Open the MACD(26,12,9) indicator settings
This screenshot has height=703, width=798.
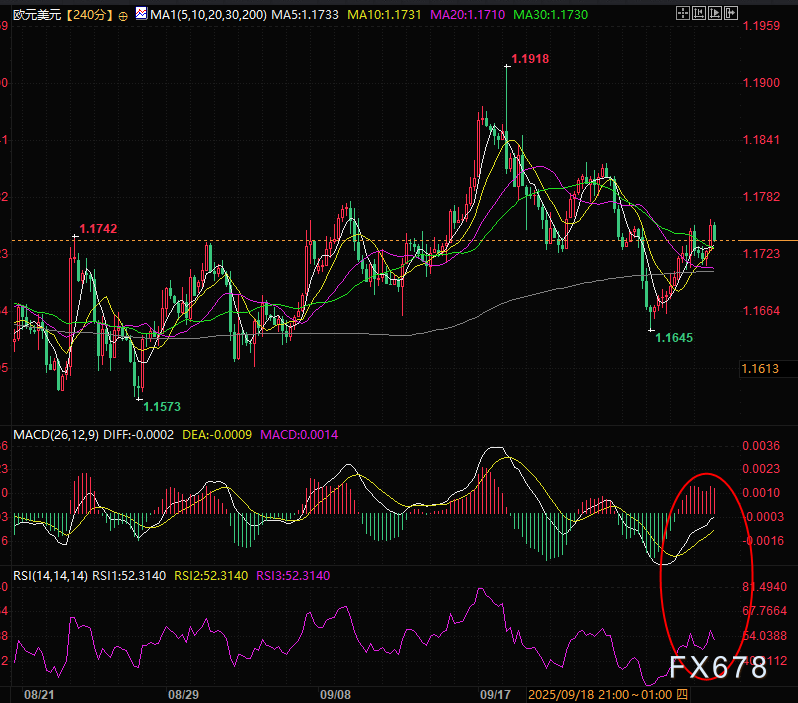[54, 435]
